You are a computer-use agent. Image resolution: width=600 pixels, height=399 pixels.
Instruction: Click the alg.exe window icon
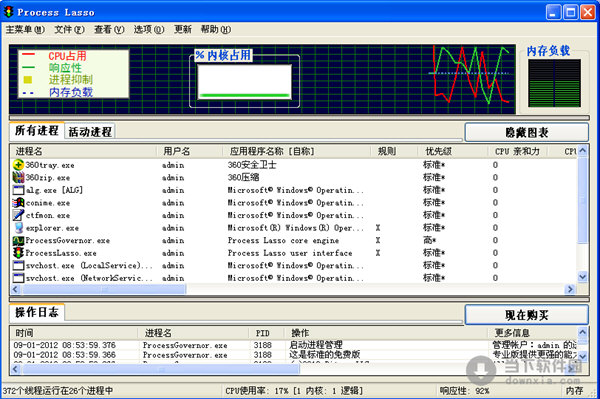coord(18,190)
